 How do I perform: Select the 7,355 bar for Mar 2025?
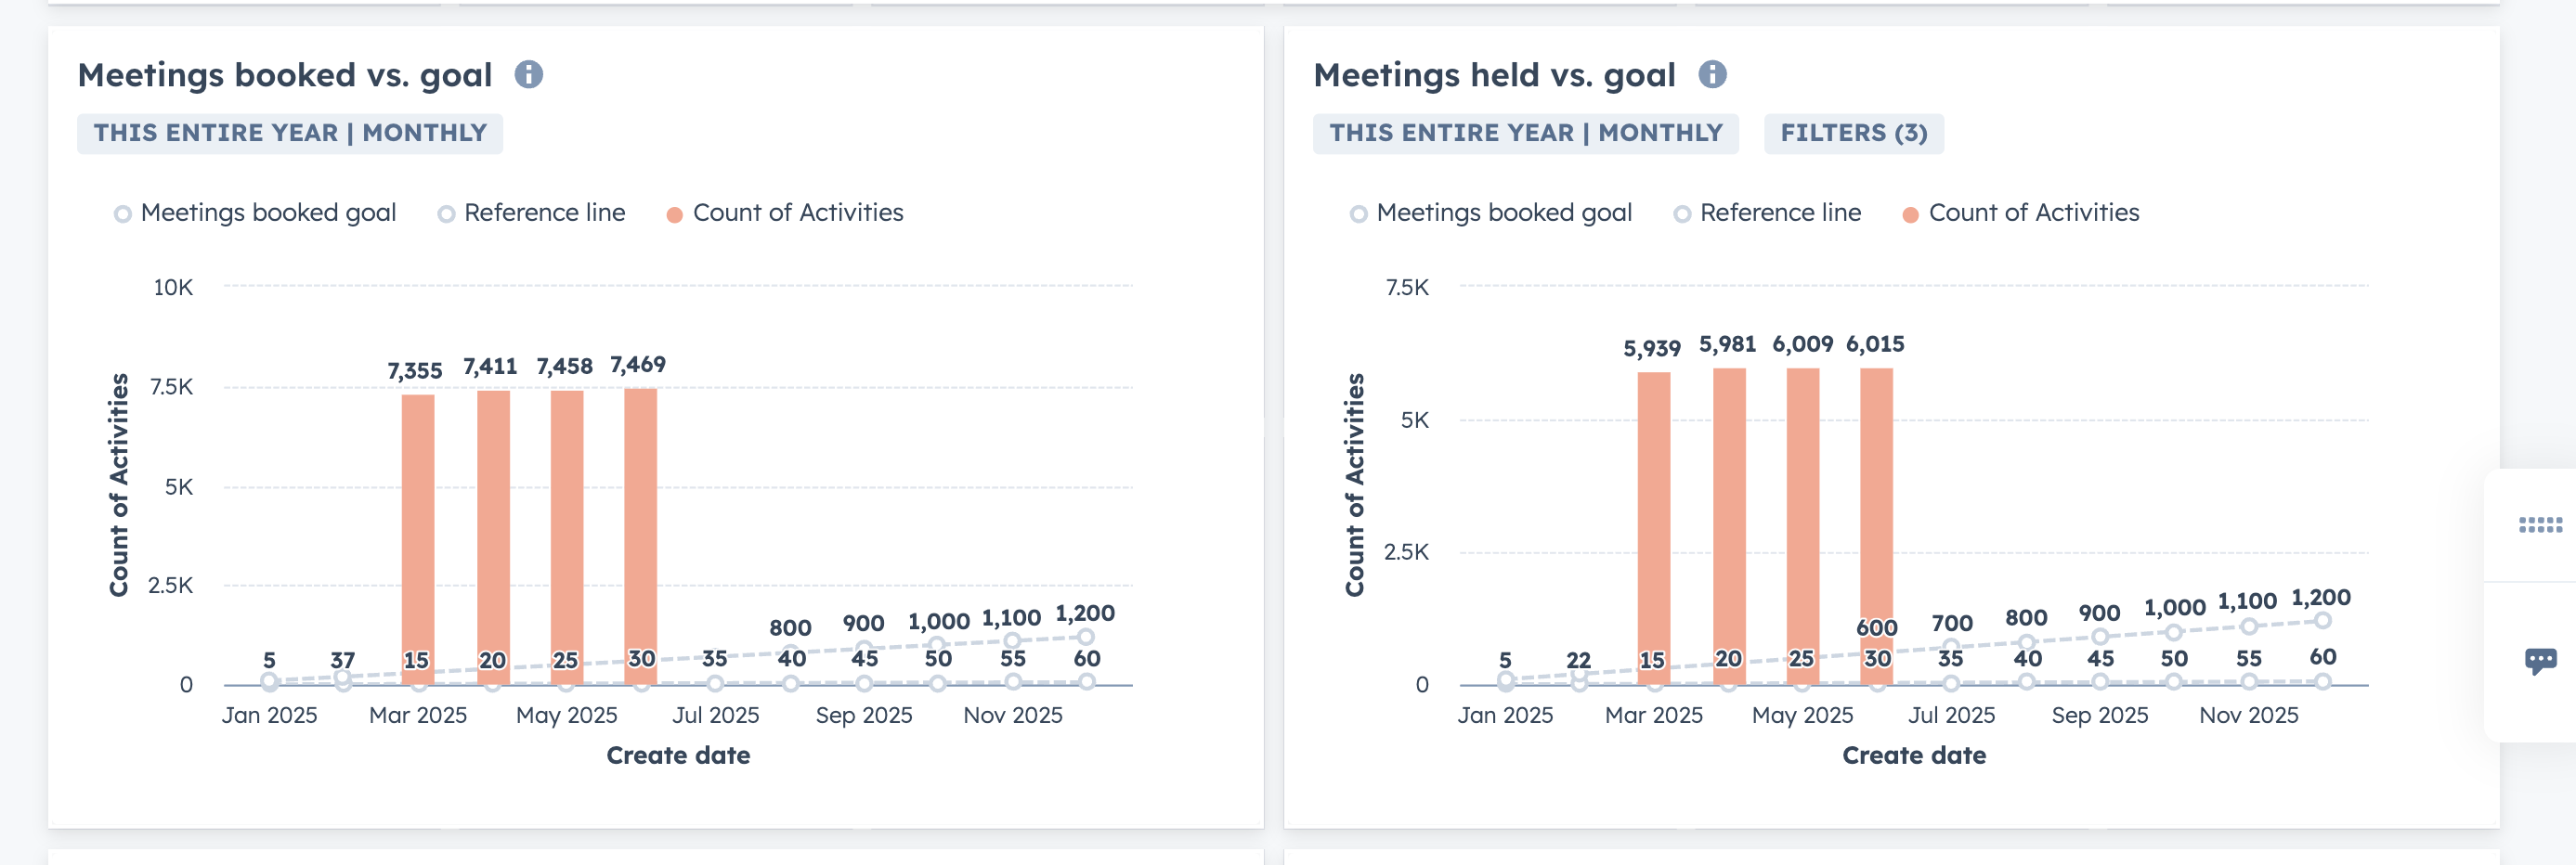pos(418,520)
